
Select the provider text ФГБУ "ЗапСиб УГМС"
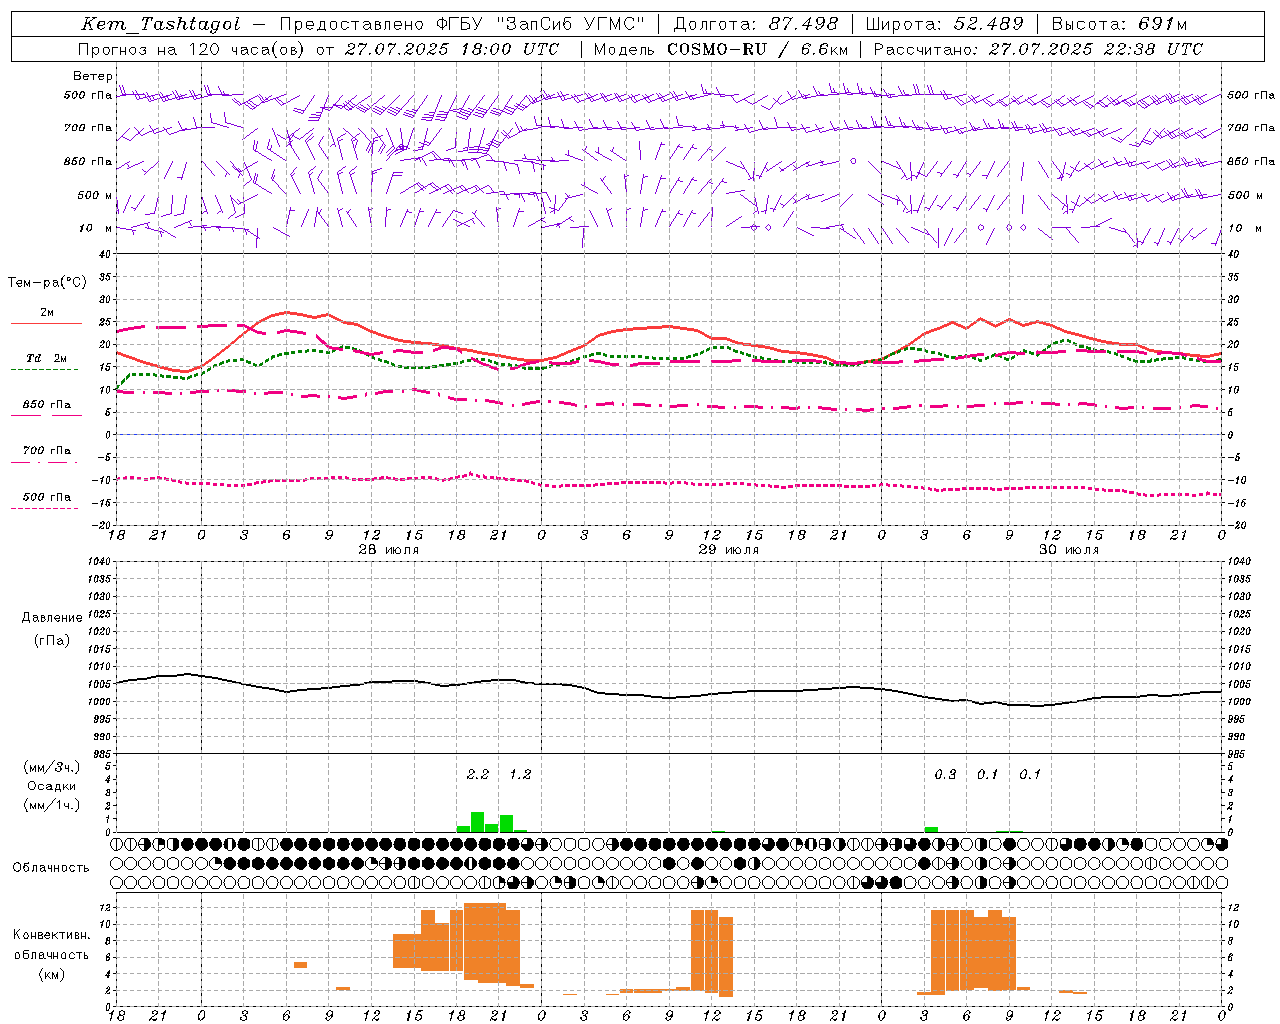click(541, 24)
